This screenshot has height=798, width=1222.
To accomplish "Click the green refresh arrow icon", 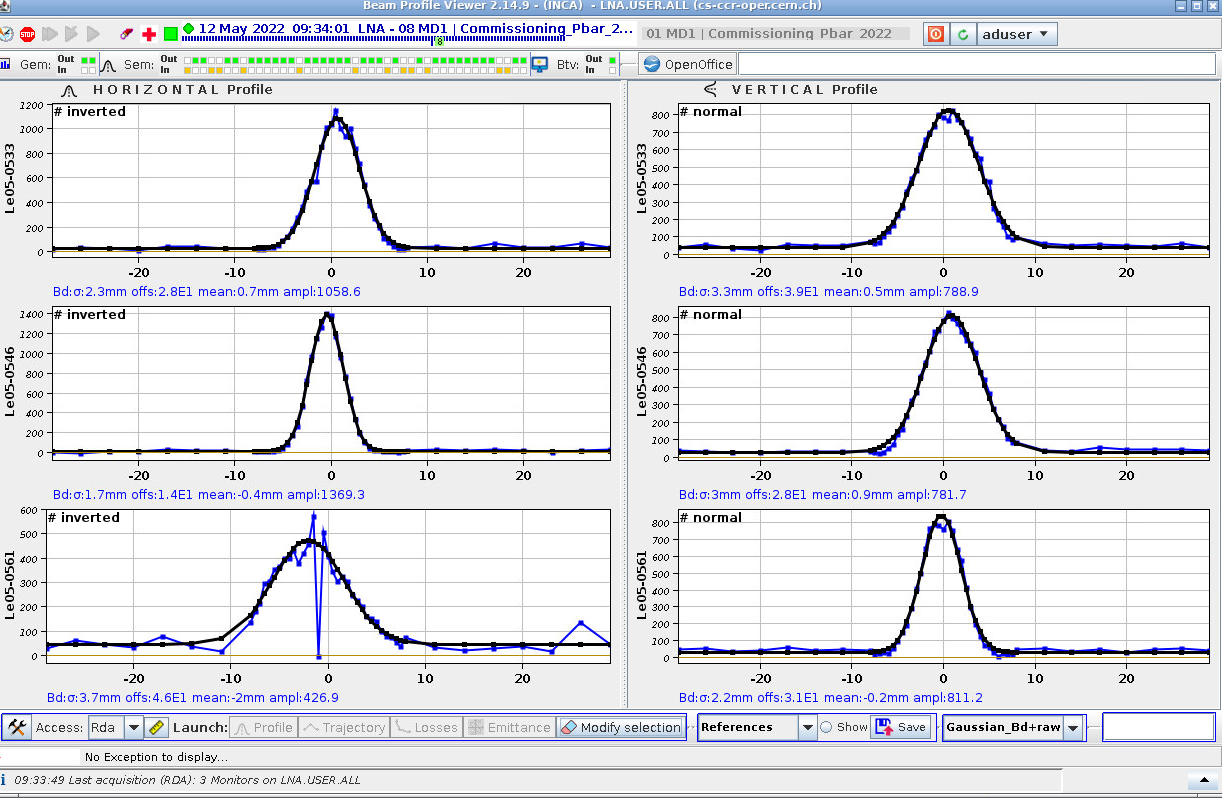I will click(962, 34).
